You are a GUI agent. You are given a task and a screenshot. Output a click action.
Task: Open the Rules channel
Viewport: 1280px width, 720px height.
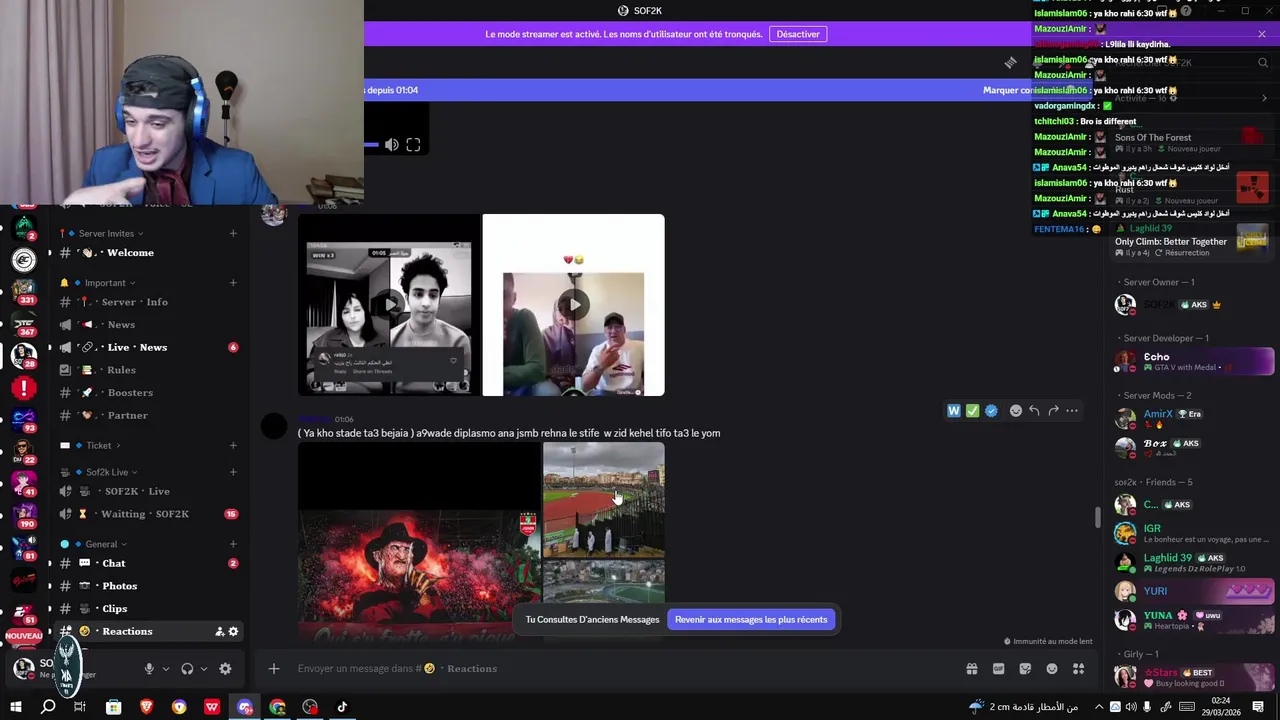click(148, 370)
